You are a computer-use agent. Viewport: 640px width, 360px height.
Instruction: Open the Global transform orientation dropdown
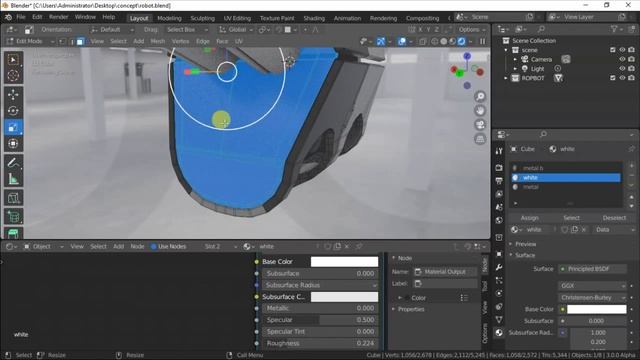point(236,30)
